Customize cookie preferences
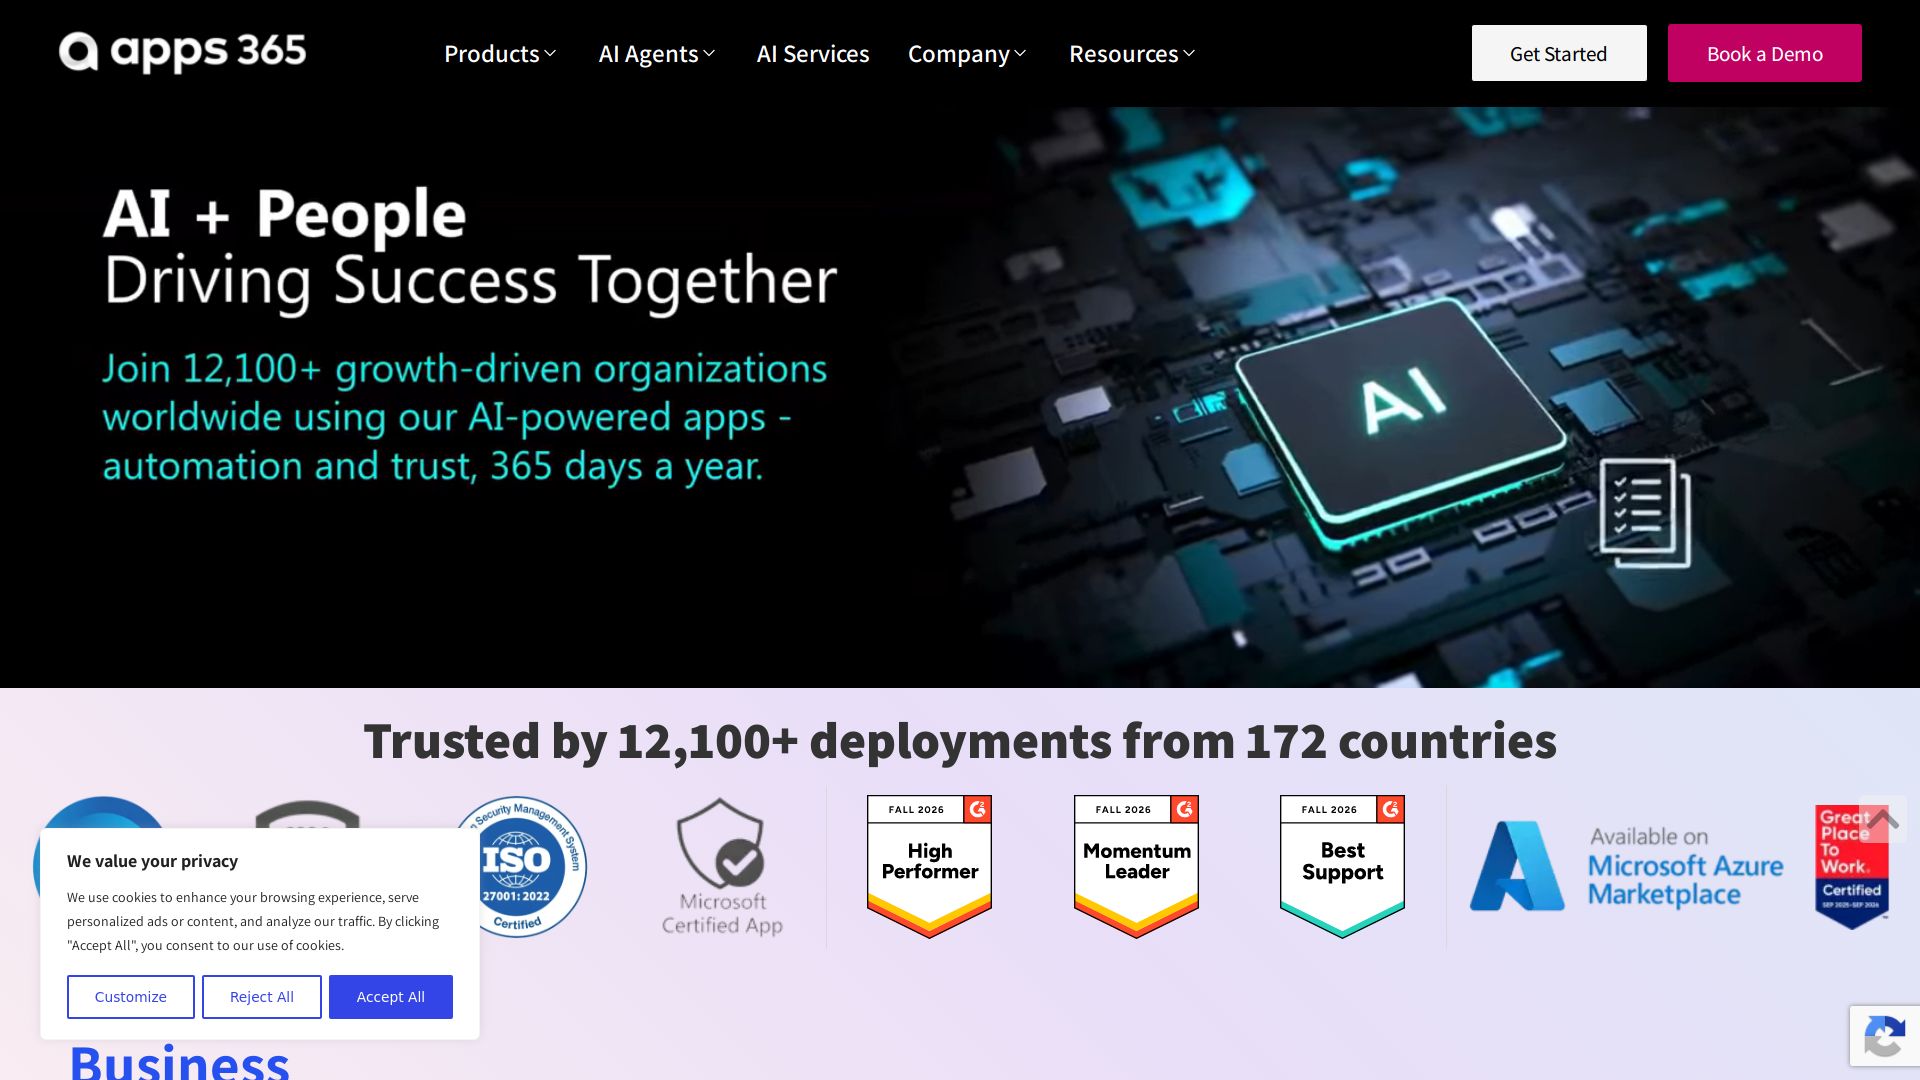This screenshot has height=1080, width=1920. pos(131,997)
